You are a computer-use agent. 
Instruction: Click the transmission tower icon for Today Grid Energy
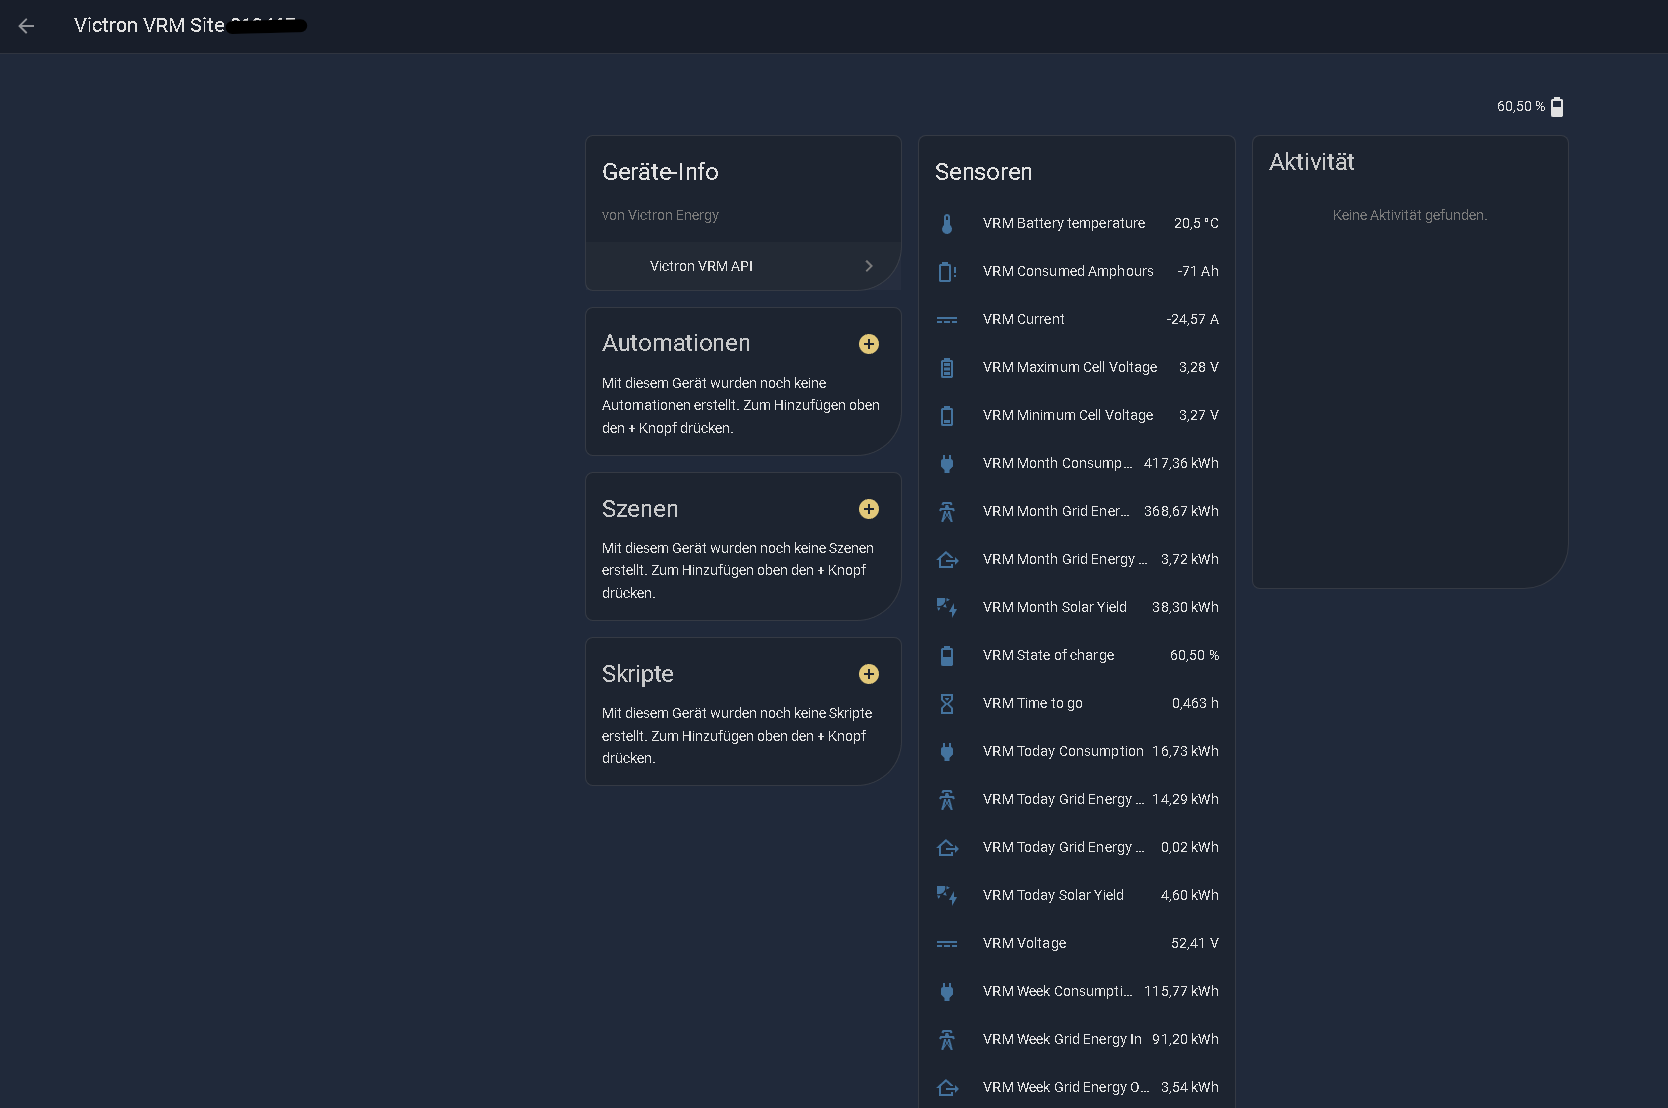[946, 800]
